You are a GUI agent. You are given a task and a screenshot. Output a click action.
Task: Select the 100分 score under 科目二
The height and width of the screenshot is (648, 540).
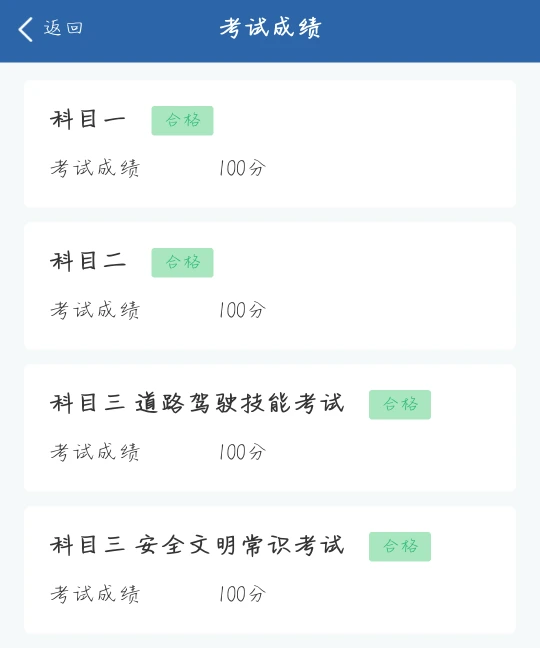[x=242, y=310]
